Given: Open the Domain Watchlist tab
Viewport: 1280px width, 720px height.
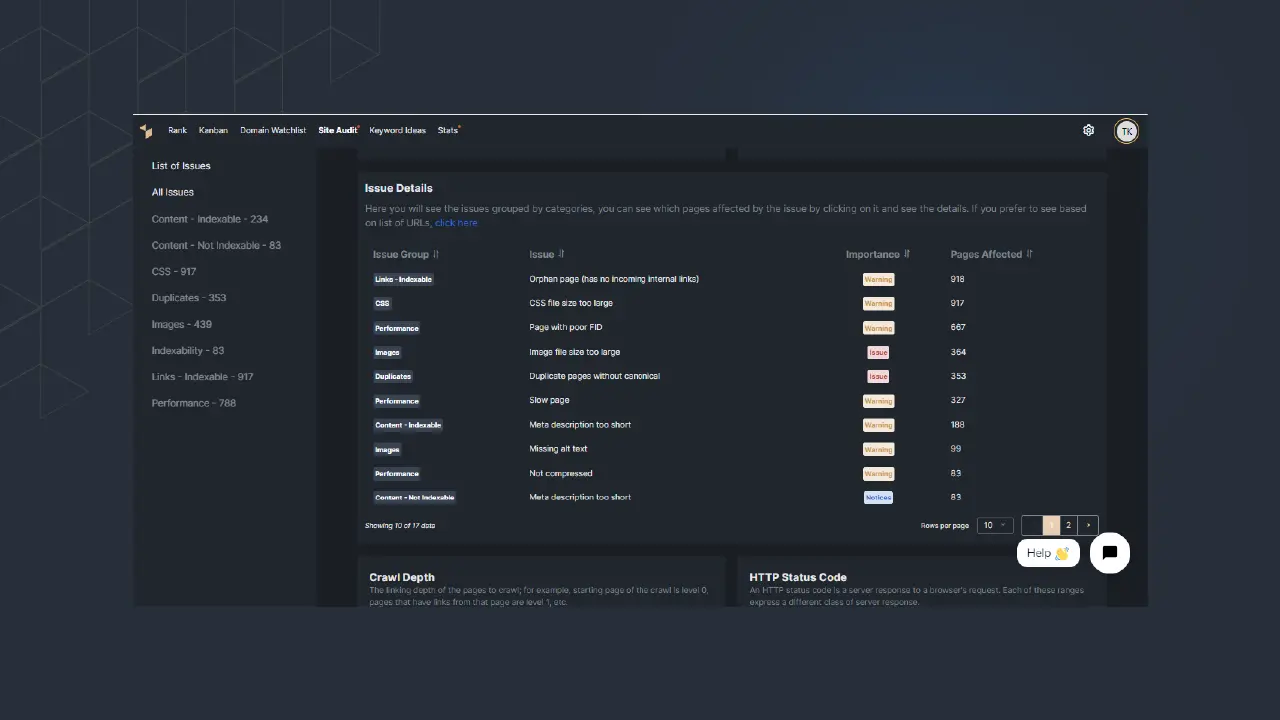Looking at the screenshot, I should click(x=273, y=130).
